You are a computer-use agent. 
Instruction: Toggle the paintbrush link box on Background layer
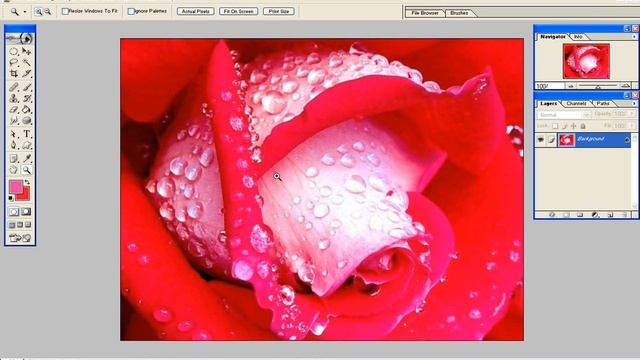[x=551, y=140]
